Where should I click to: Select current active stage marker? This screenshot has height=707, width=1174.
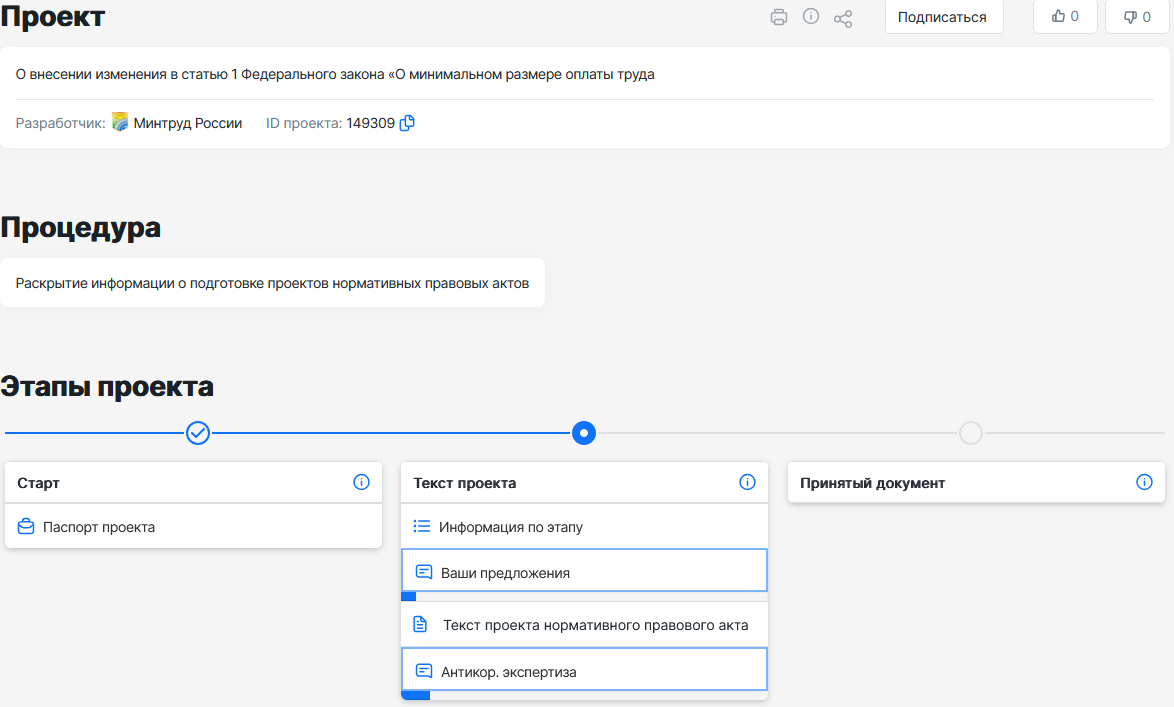click(x=584, y=433)
